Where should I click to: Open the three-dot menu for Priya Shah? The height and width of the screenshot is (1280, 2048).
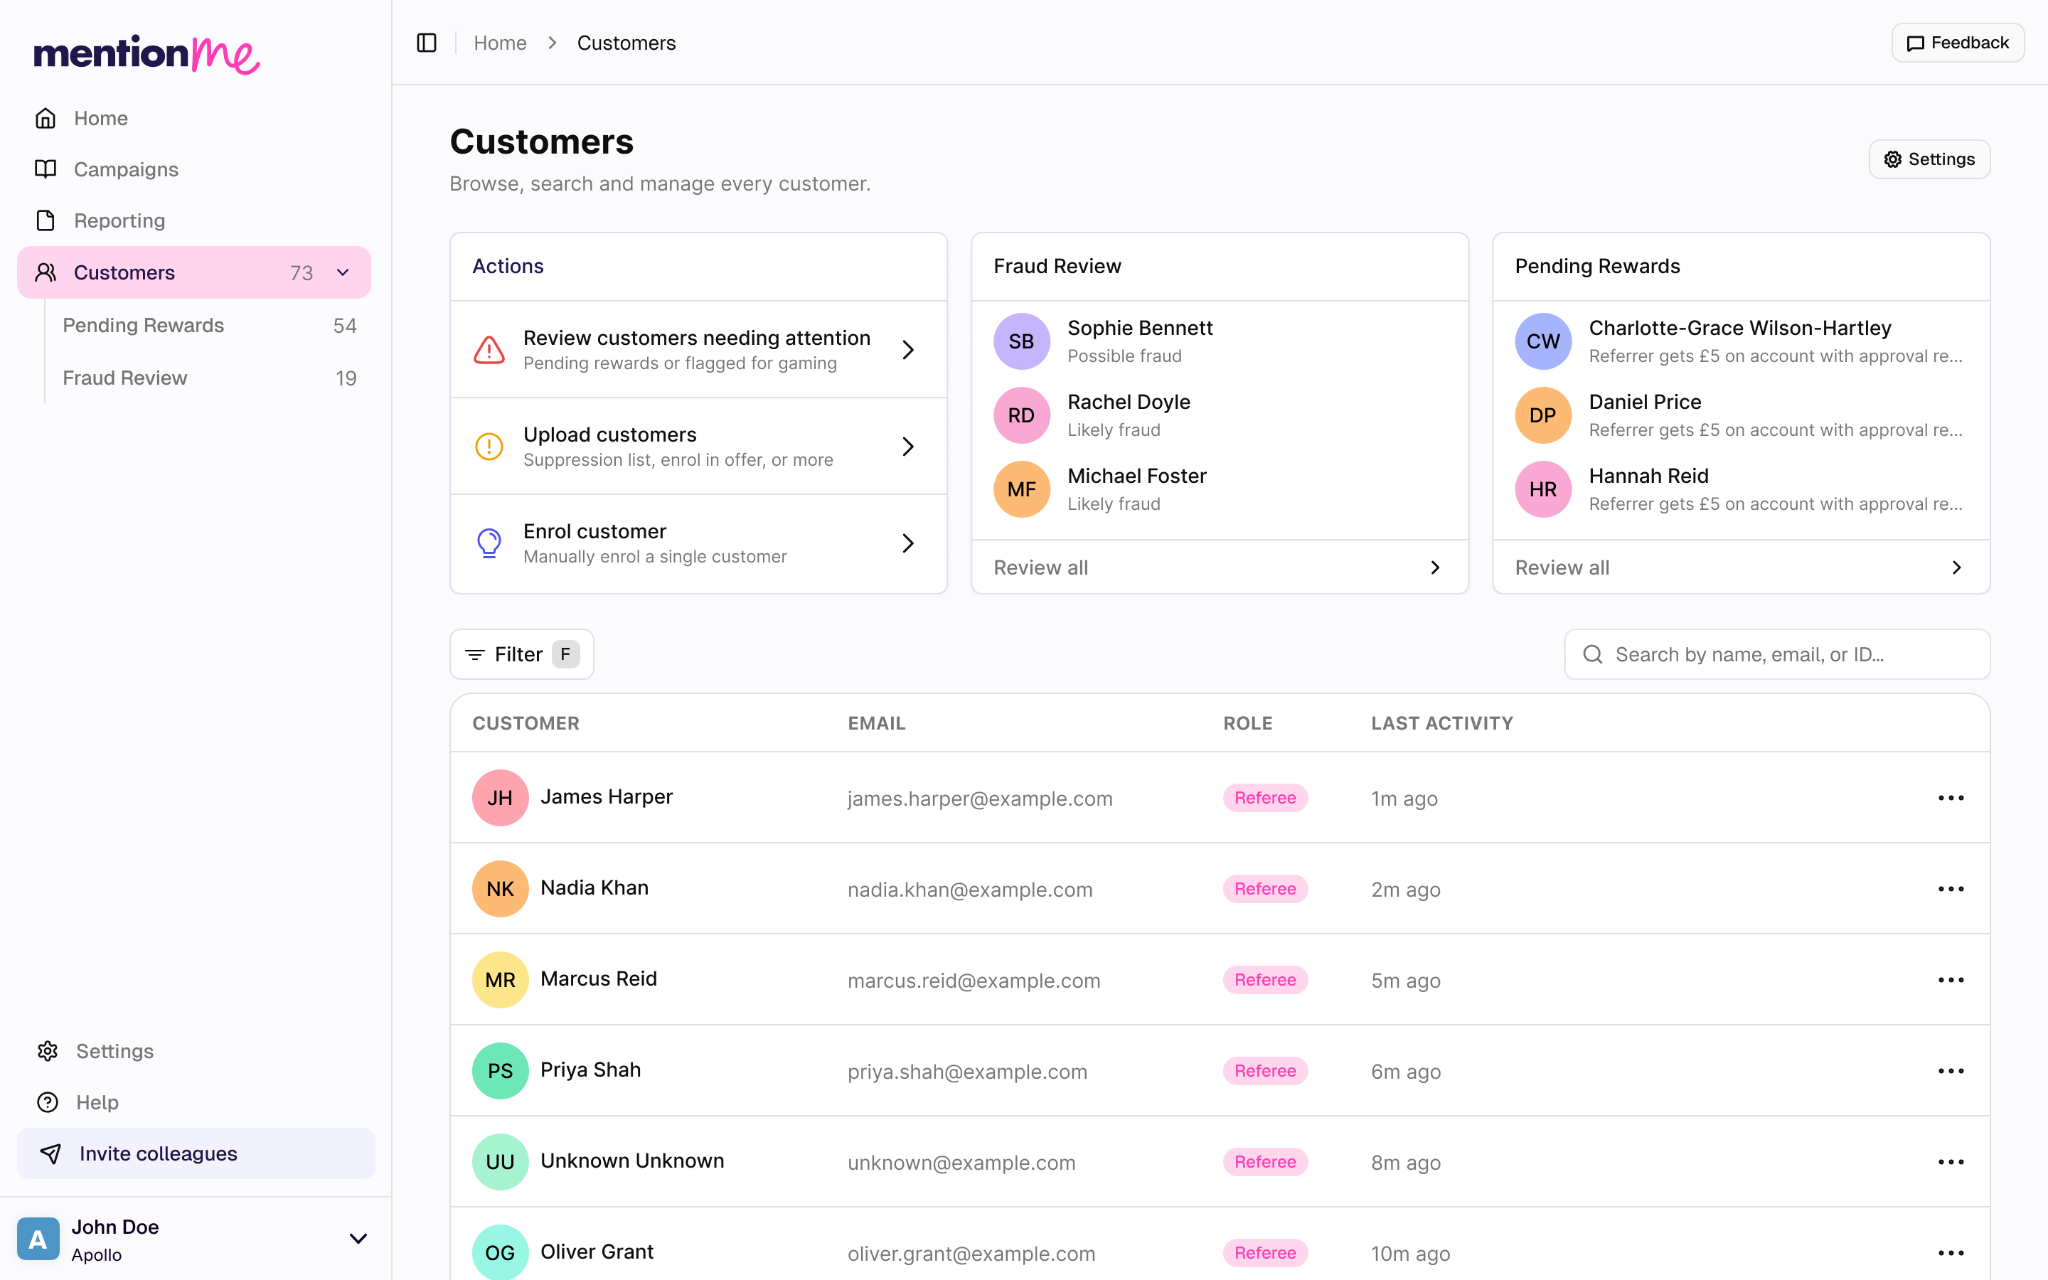(x=1951, y=1071)
